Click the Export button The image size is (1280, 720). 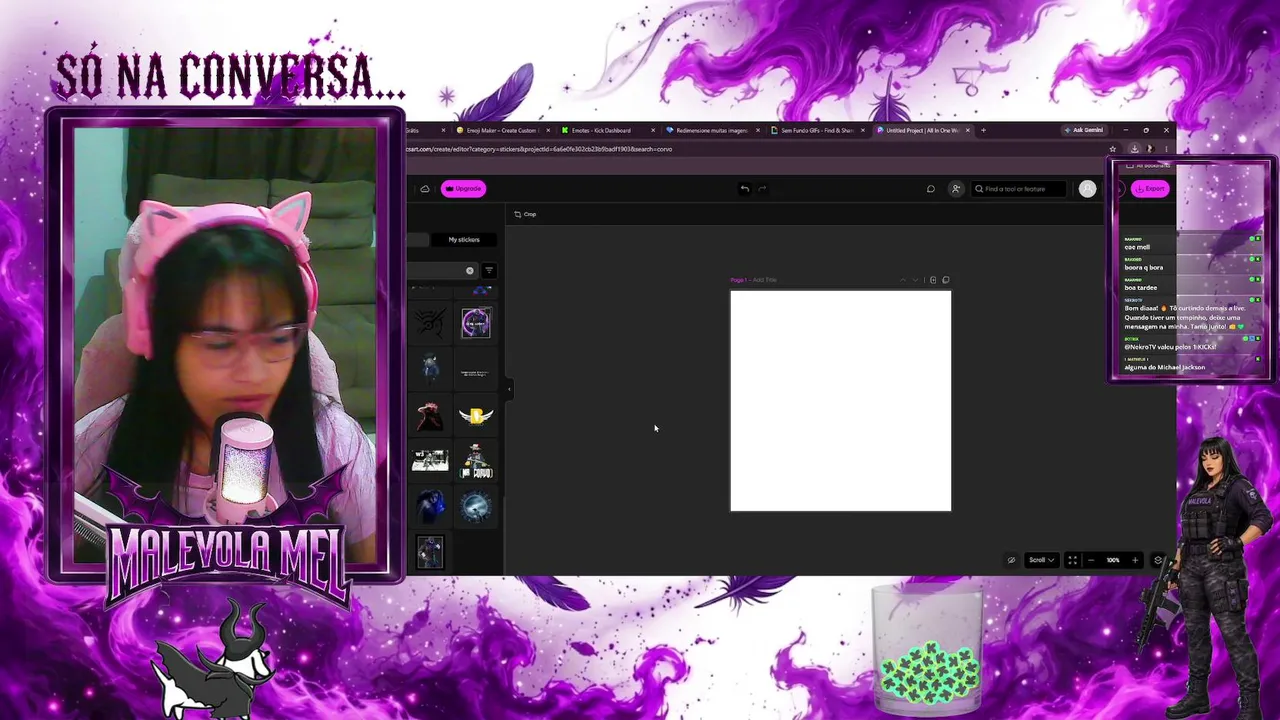[1150, 188]
